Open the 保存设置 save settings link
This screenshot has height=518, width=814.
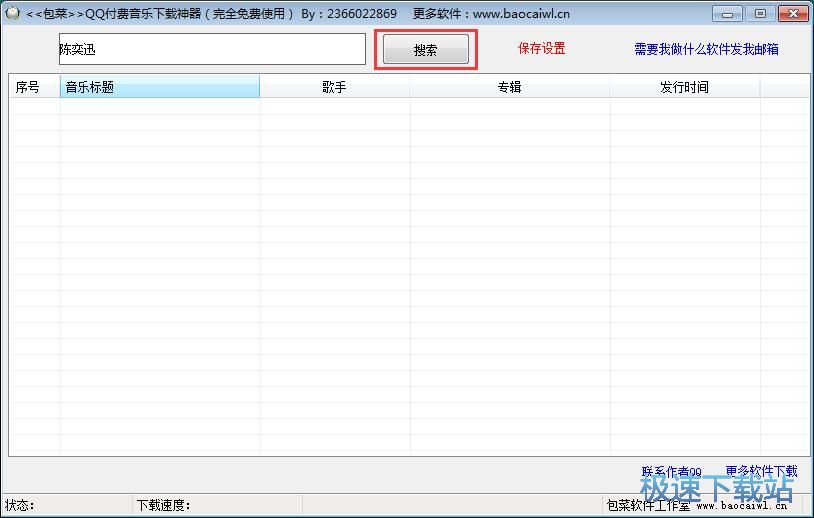point(541,48)
